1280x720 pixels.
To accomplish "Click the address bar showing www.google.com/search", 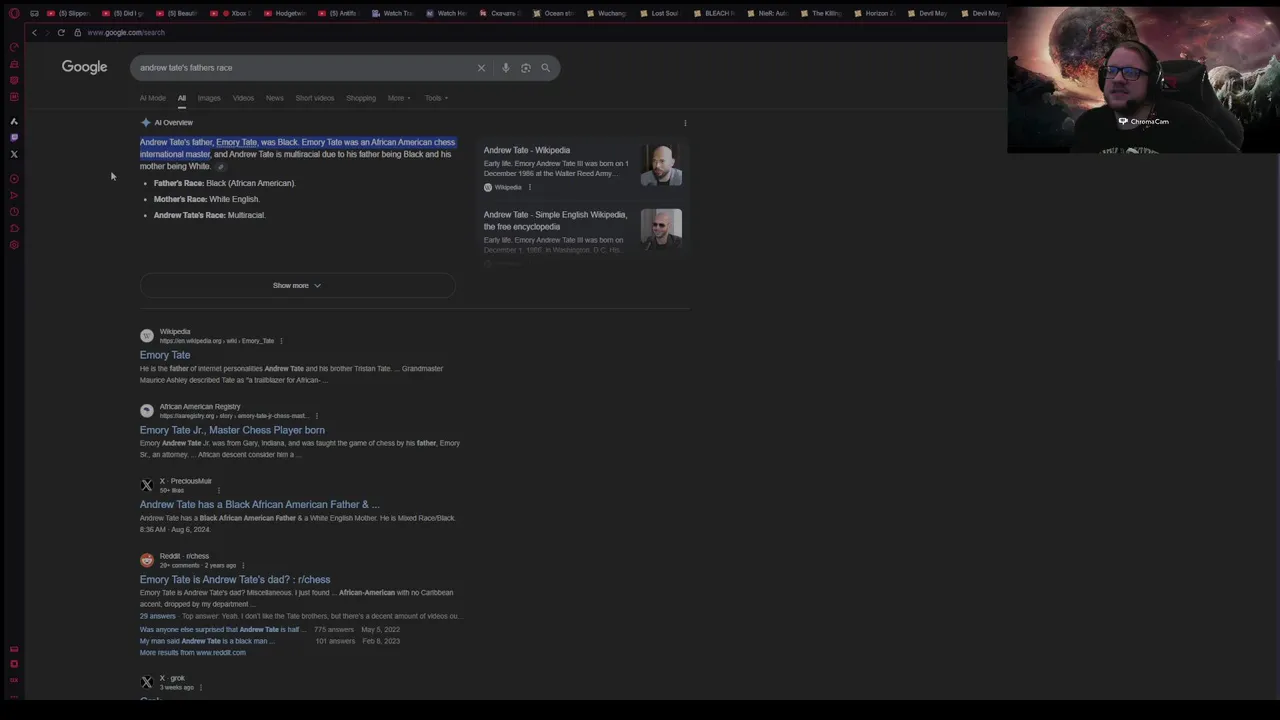I will [126, 32].
